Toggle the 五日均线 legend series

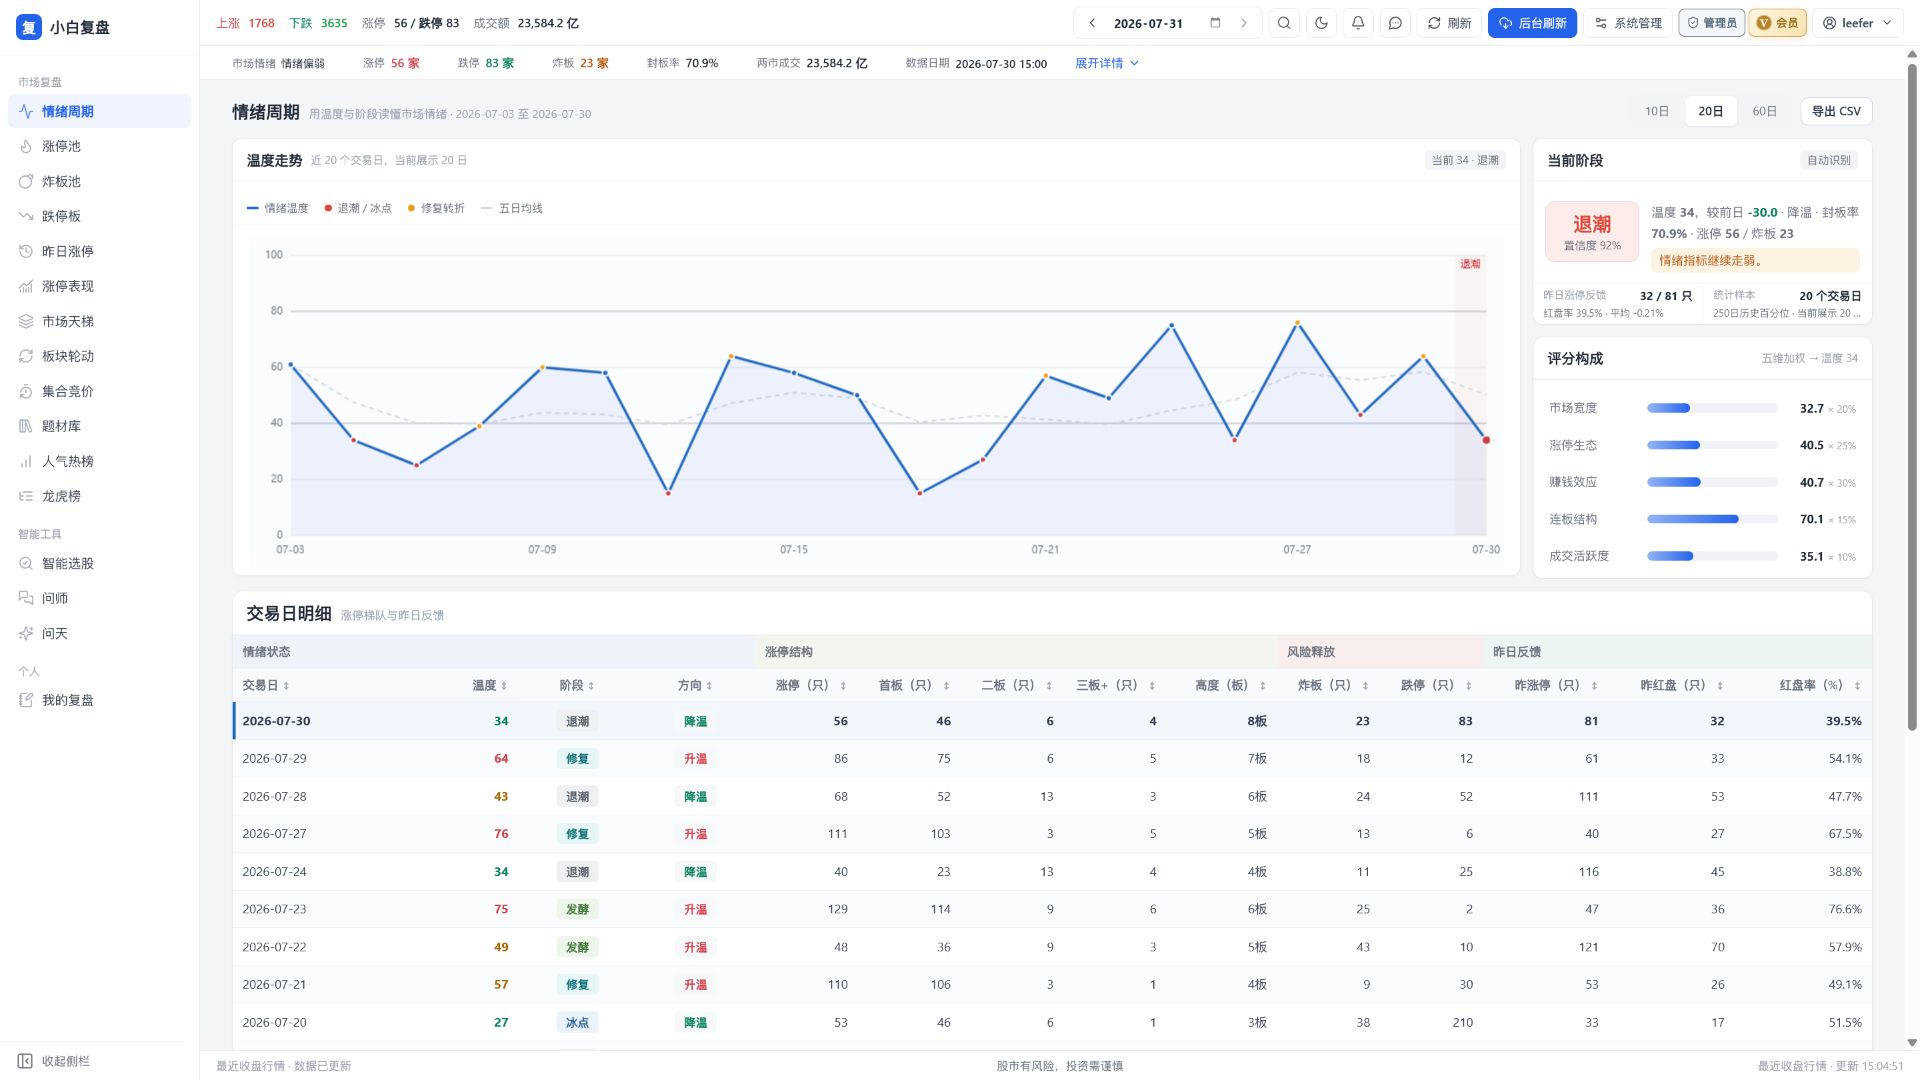(x=512, y=208)
